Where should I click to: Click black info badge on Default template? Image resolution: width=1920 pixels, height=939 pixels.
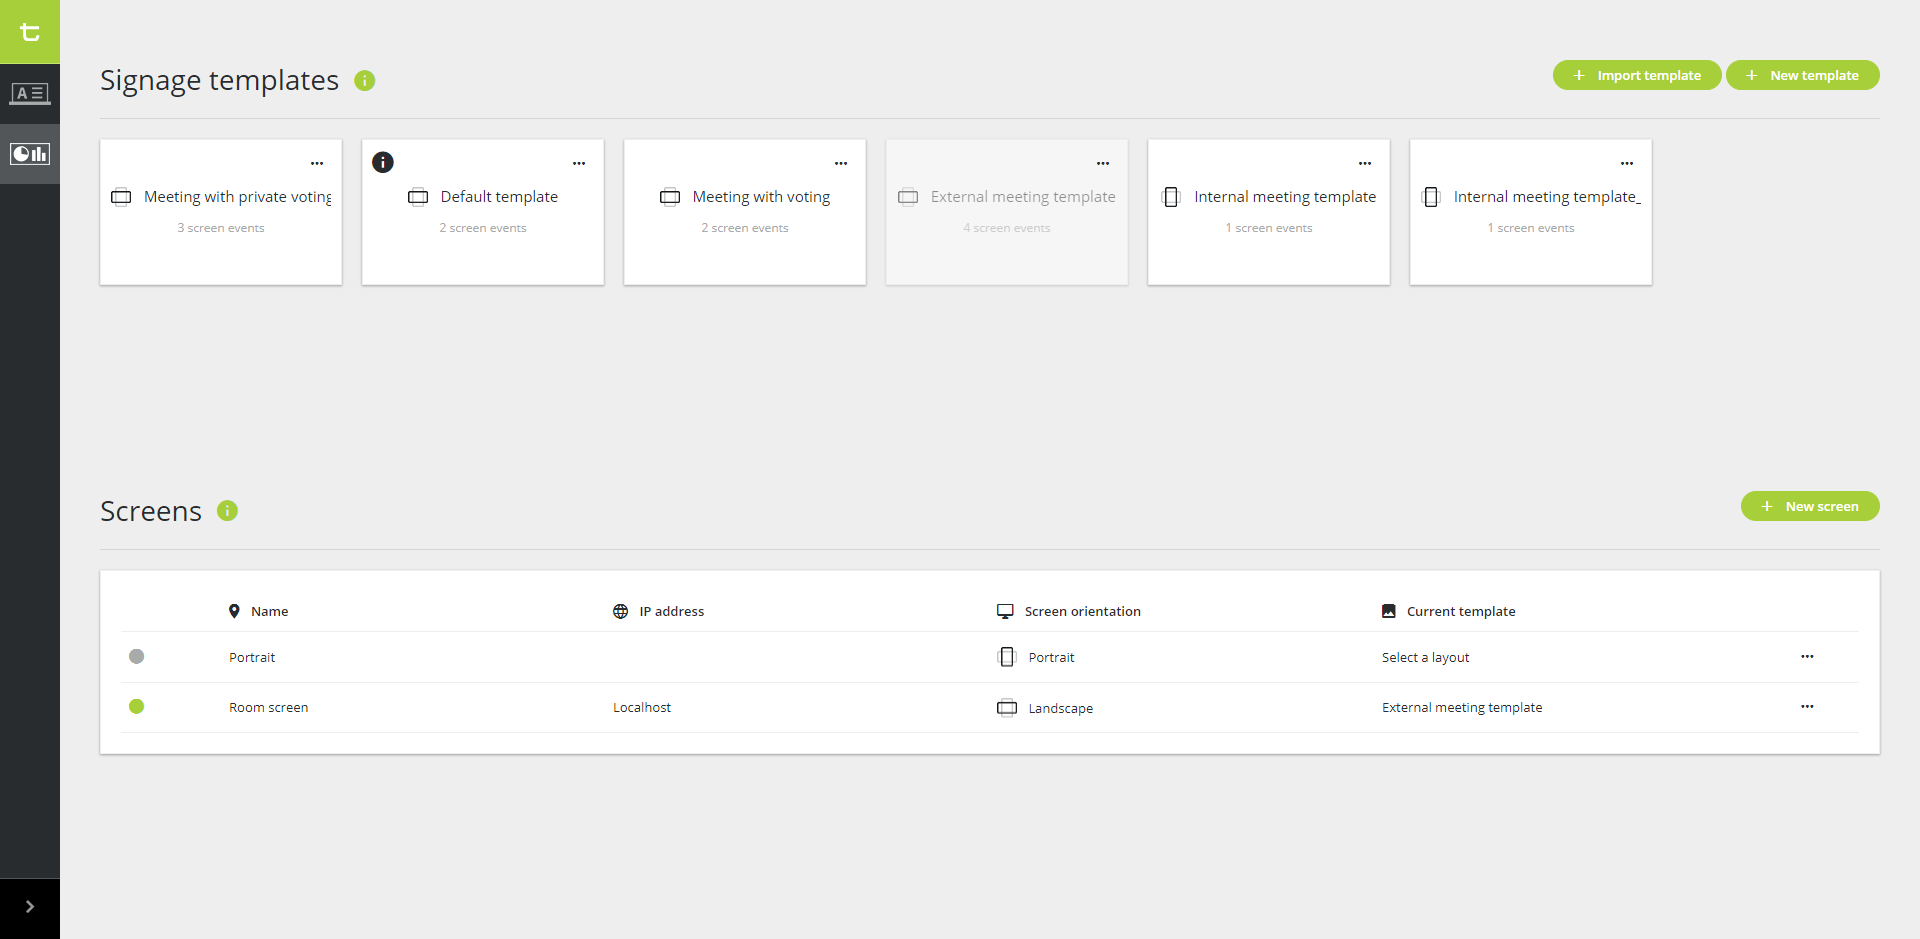pyautogui.click(x=383, y=162)
